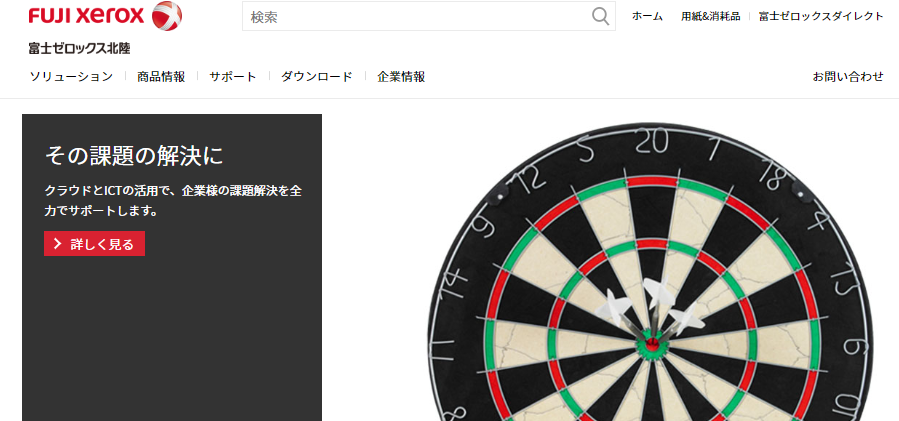
Task: Visit 富士ゼロックスダイレクト link
Action: [821, 16]
